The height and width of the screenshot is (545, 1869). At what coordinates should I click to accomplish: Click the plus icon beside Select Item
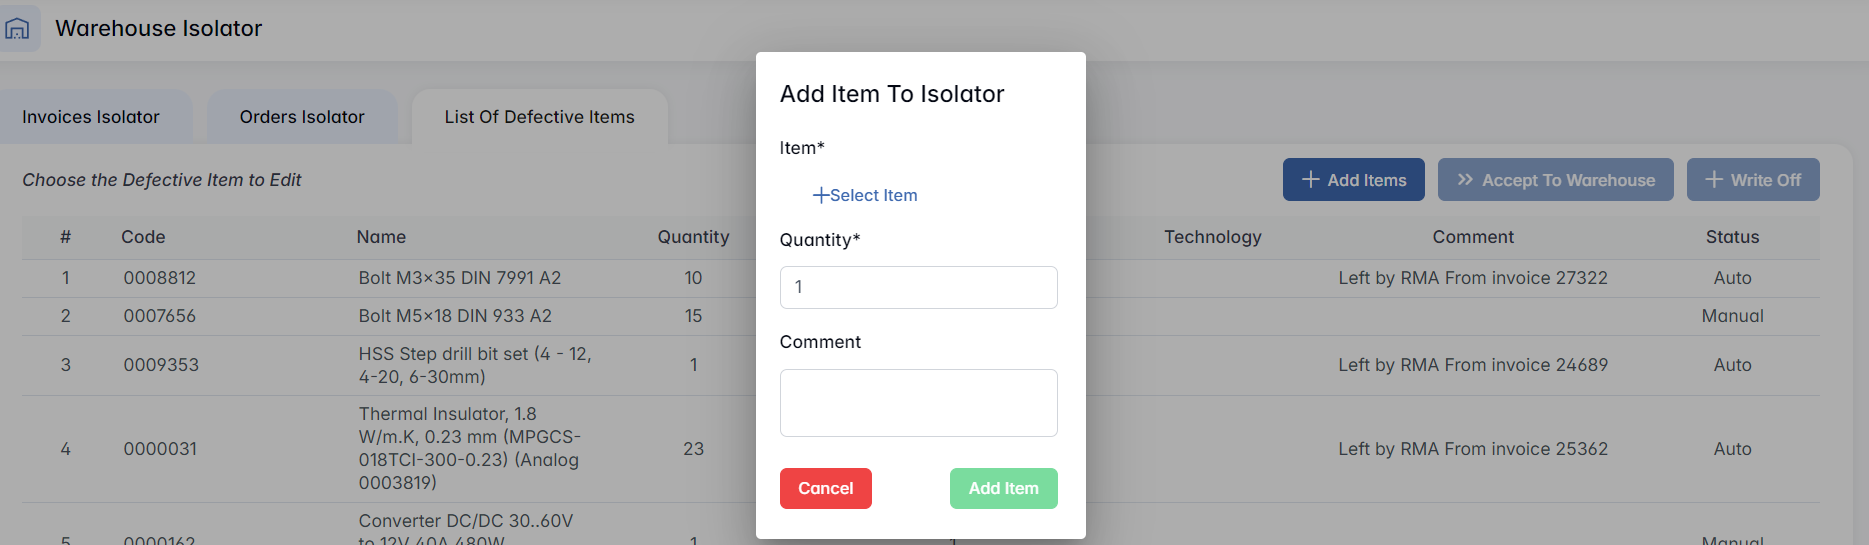(820, 195)
